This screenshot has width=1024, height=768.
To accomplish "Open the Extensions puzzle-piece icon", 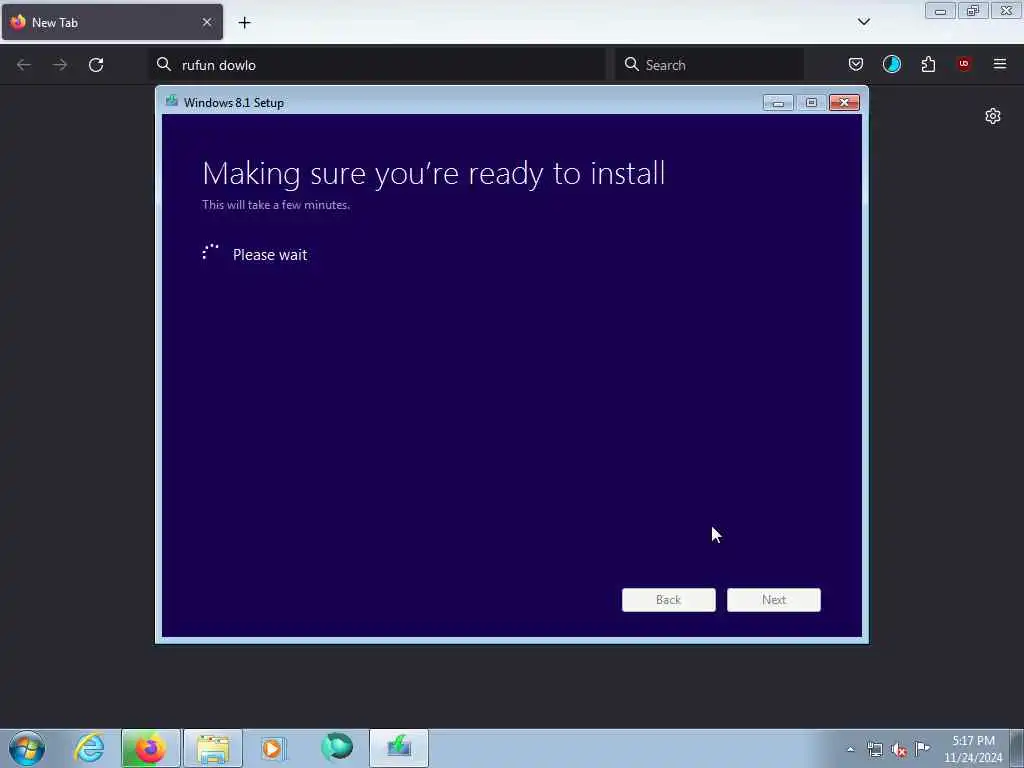I will pyautogui.click(x=928, y=64).
